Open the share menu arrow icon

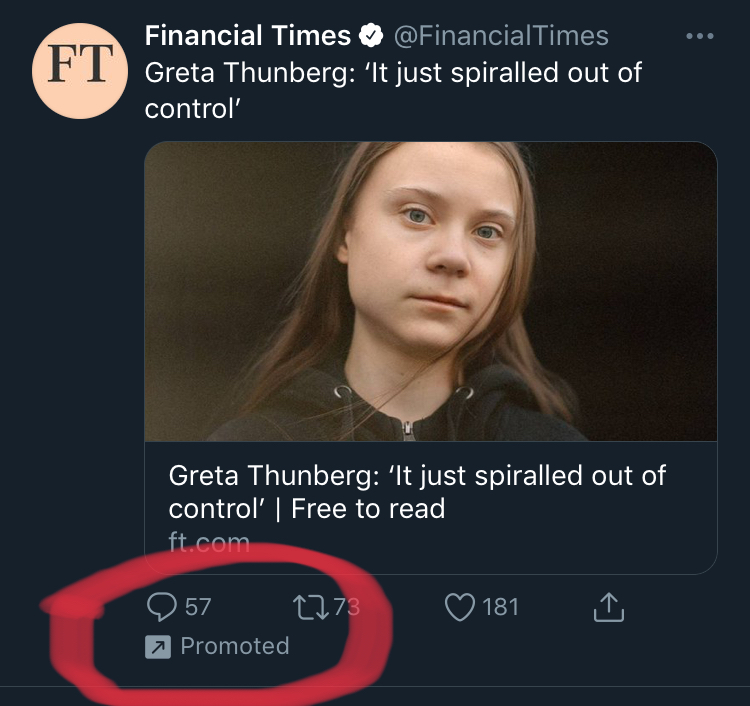pos(609,606)
